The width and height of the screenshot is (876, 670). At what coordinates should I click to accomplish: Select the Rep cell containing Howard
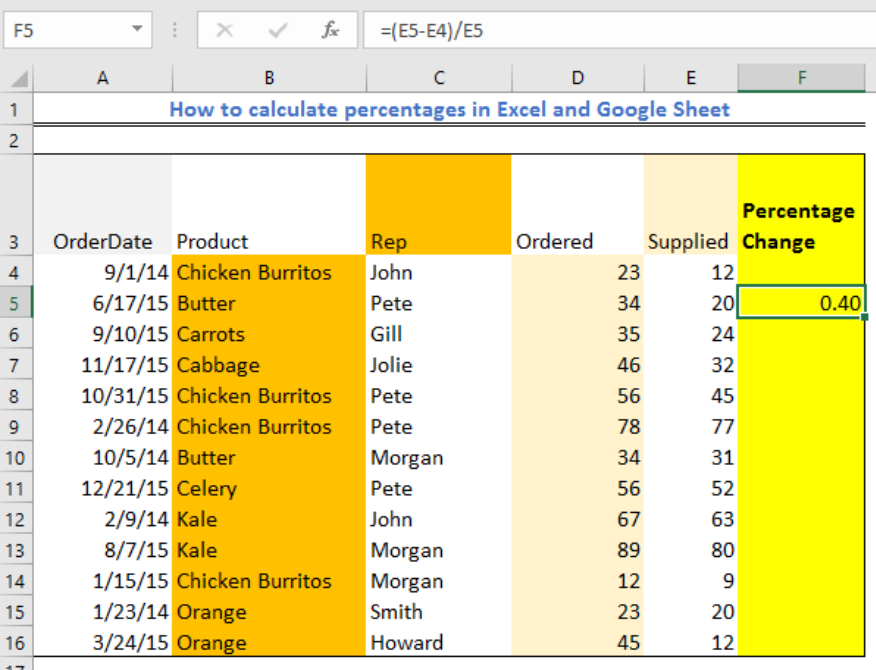[x=438, y=643]
